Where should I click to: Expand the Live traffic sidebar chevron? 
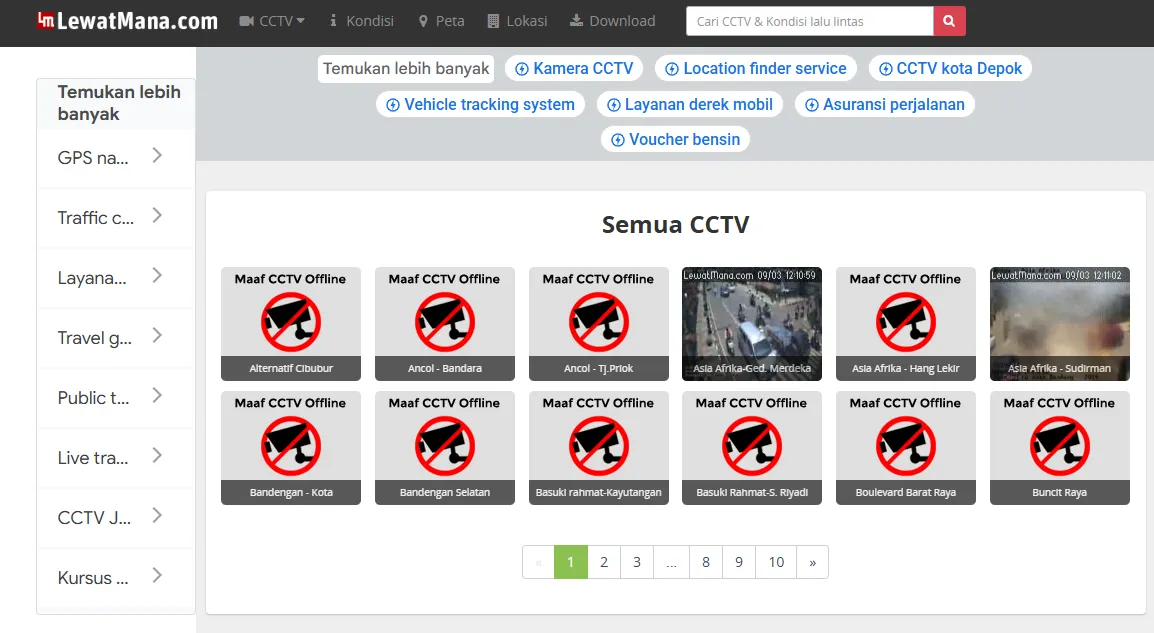coord(157,456)
